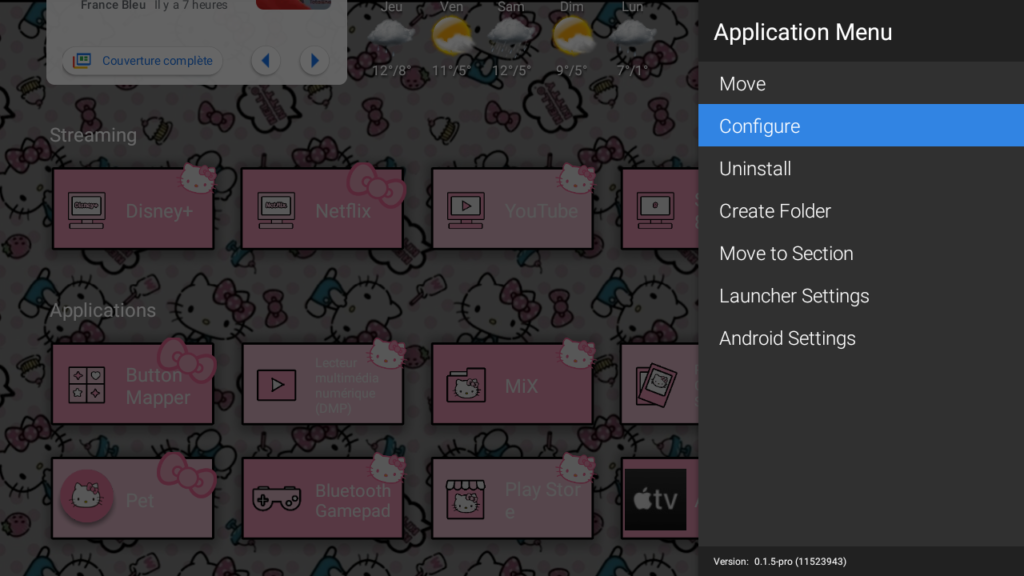Select the Ven weather forecast icon
Image resolution: width=1024 pixels, height=576 pixels.
(451, 36)
